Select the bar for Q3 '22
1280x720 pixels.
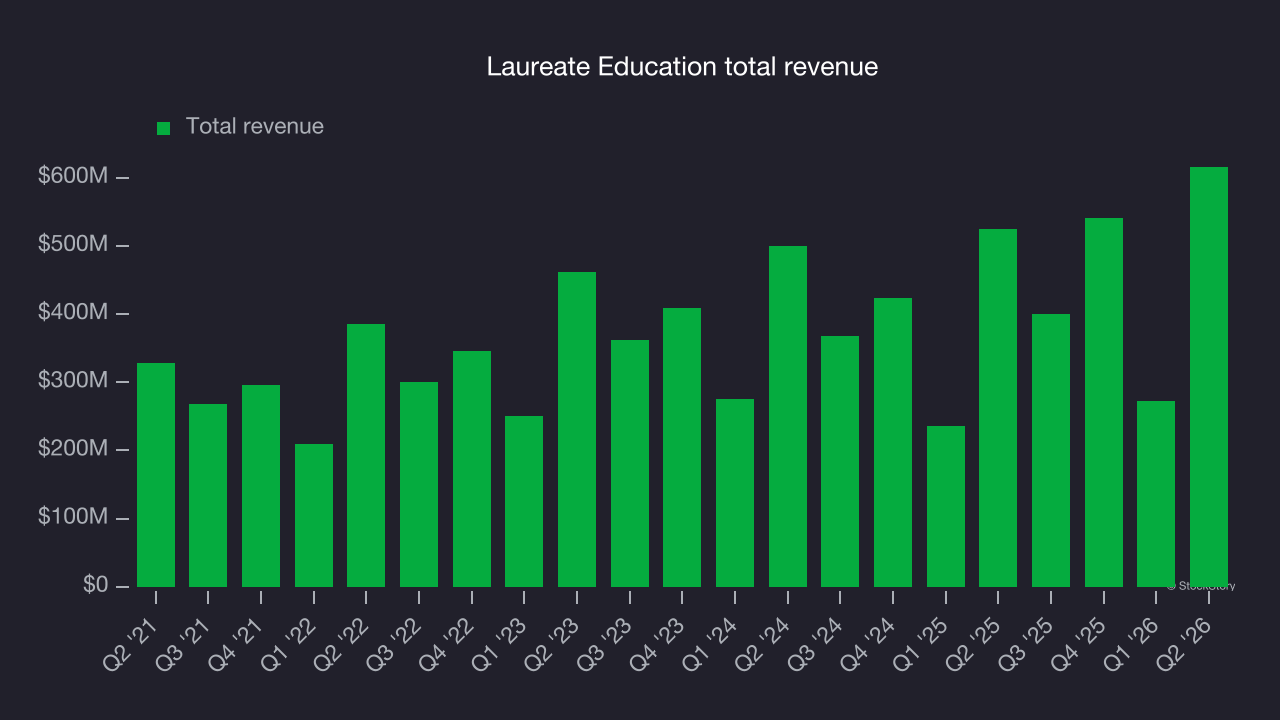419,484
